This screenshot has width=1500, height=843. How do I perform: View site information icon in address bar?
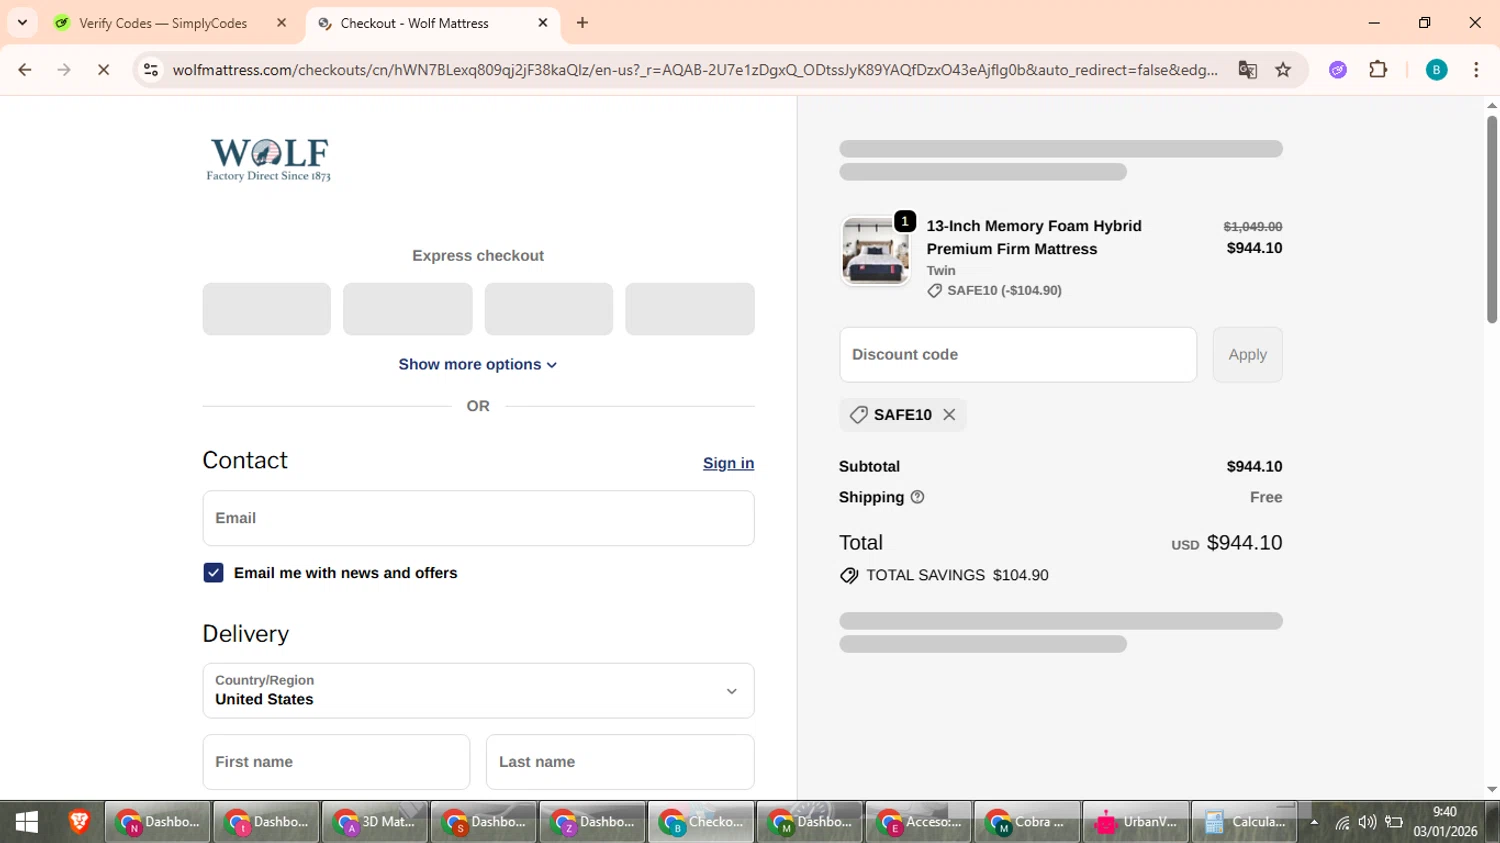click(151, 70)
